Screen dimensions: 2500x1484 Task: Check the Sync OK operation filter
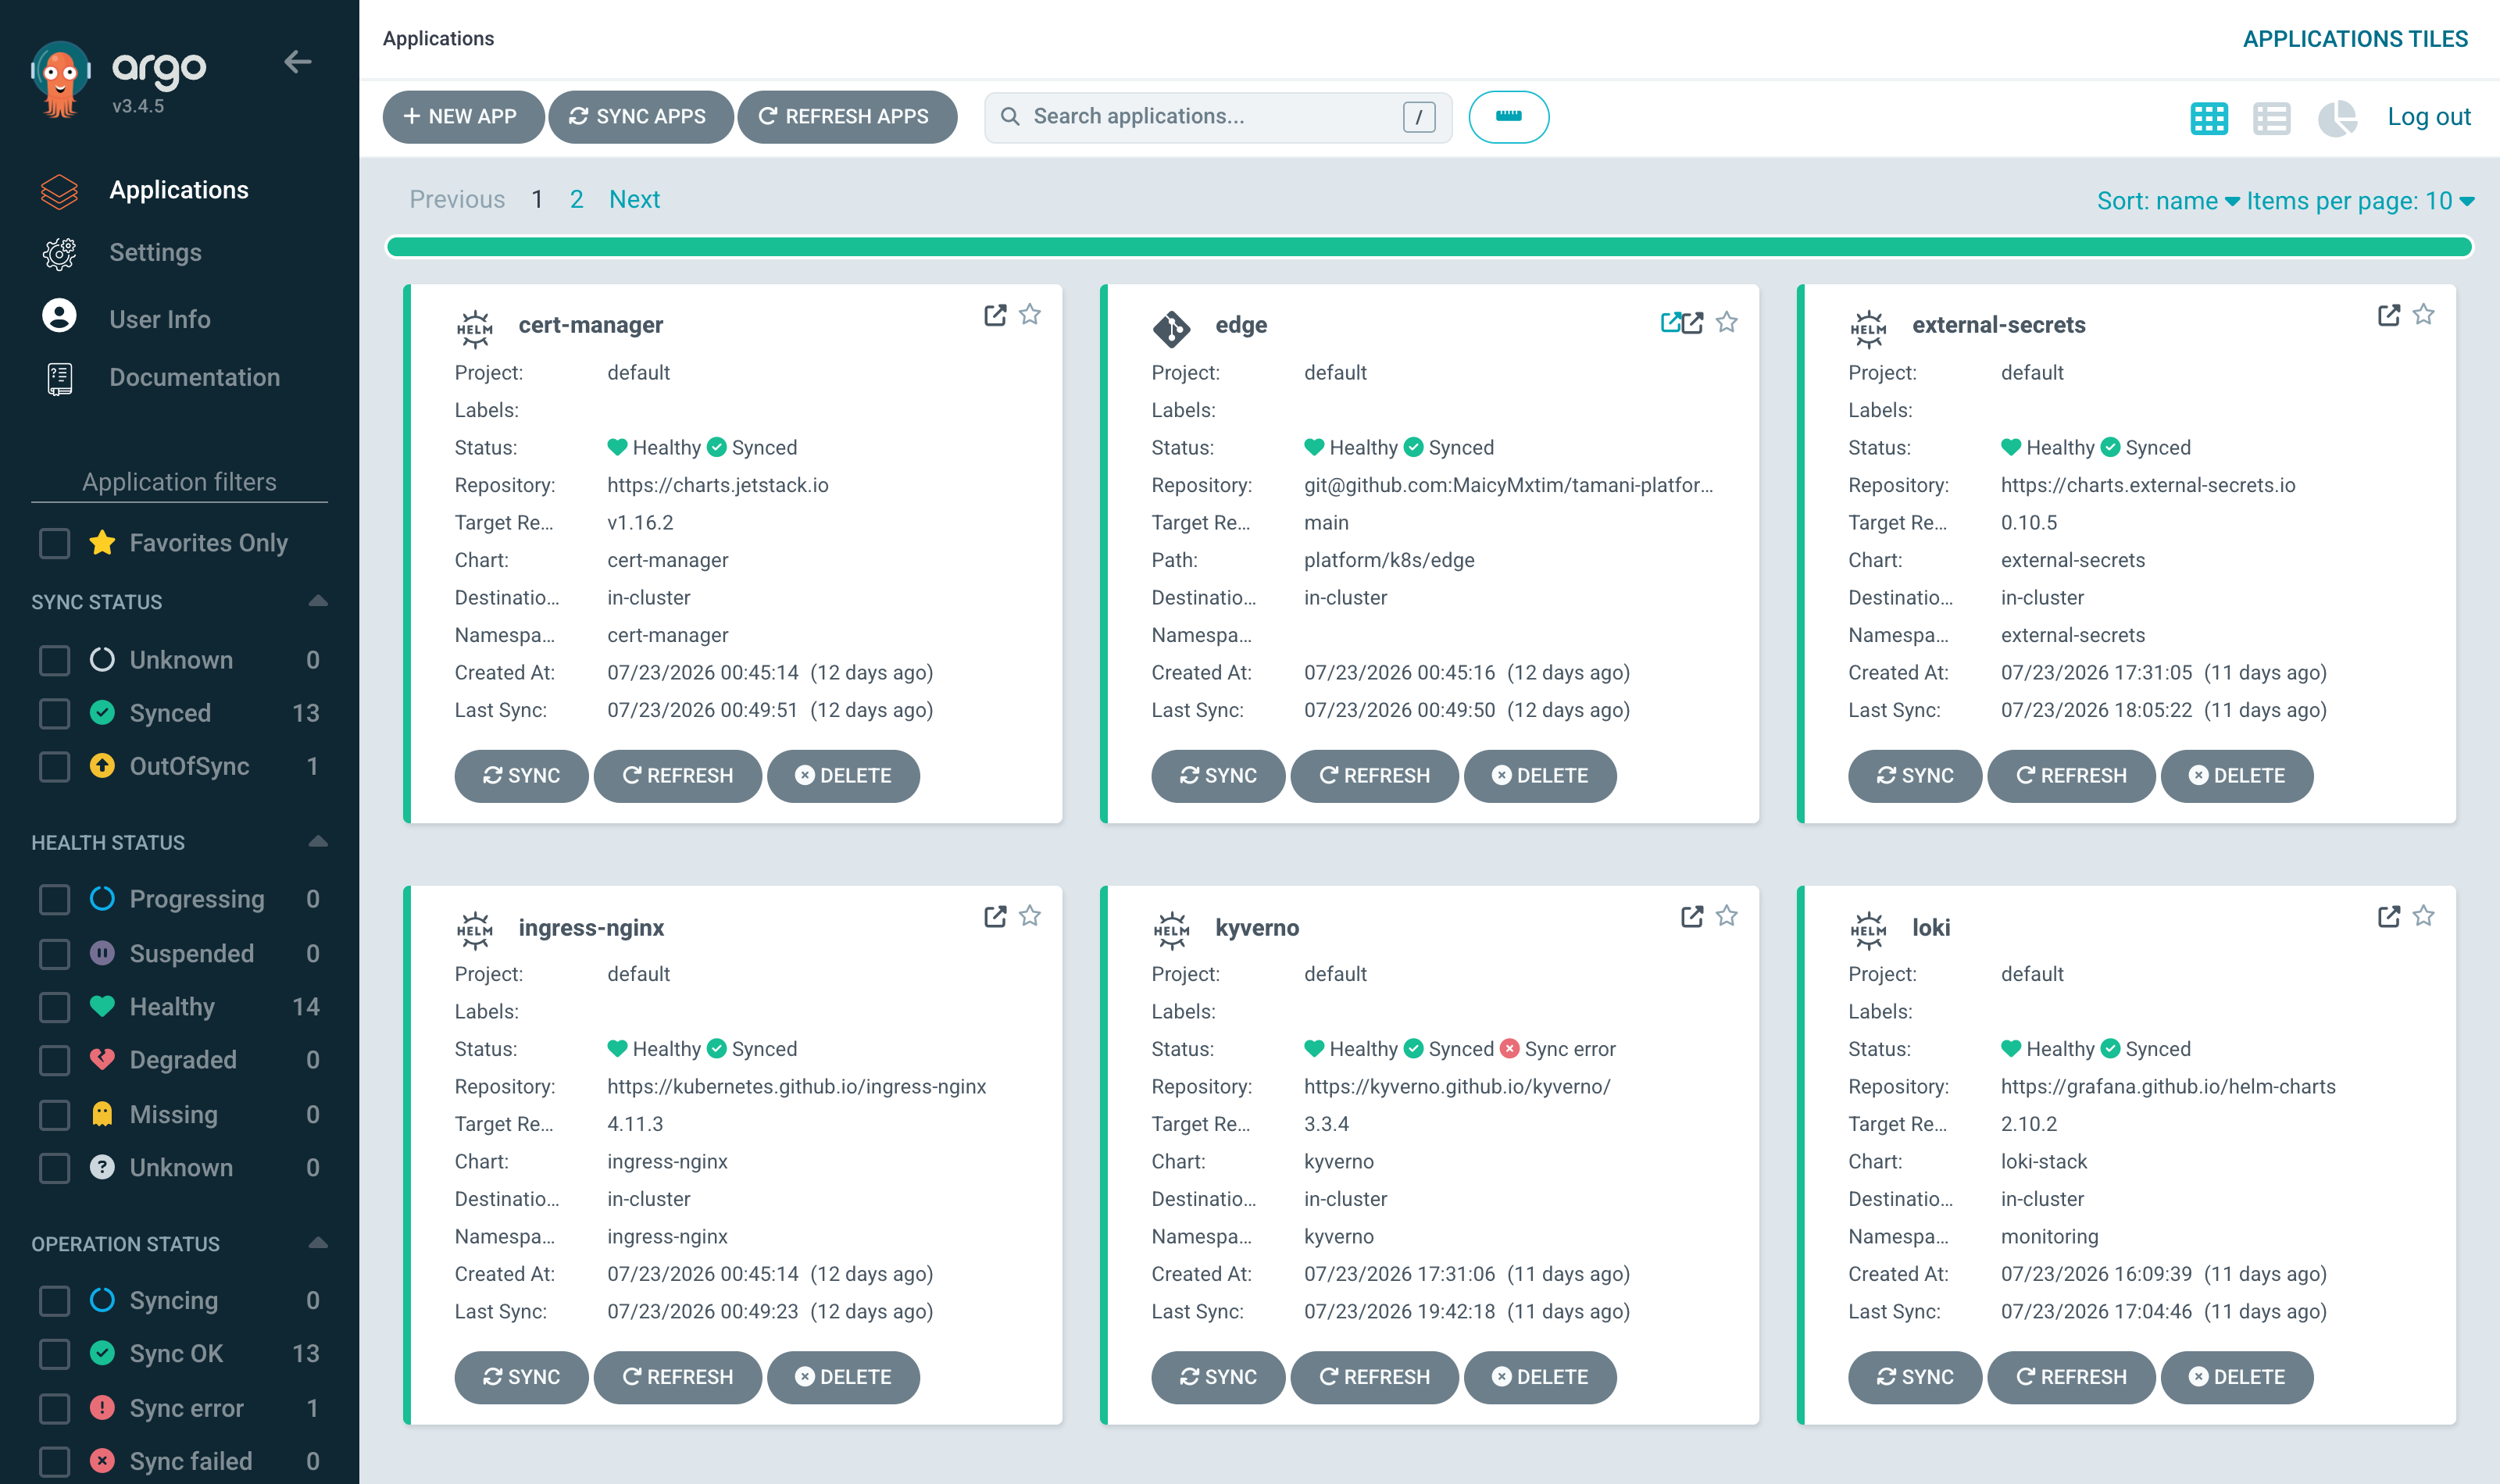54,1354
